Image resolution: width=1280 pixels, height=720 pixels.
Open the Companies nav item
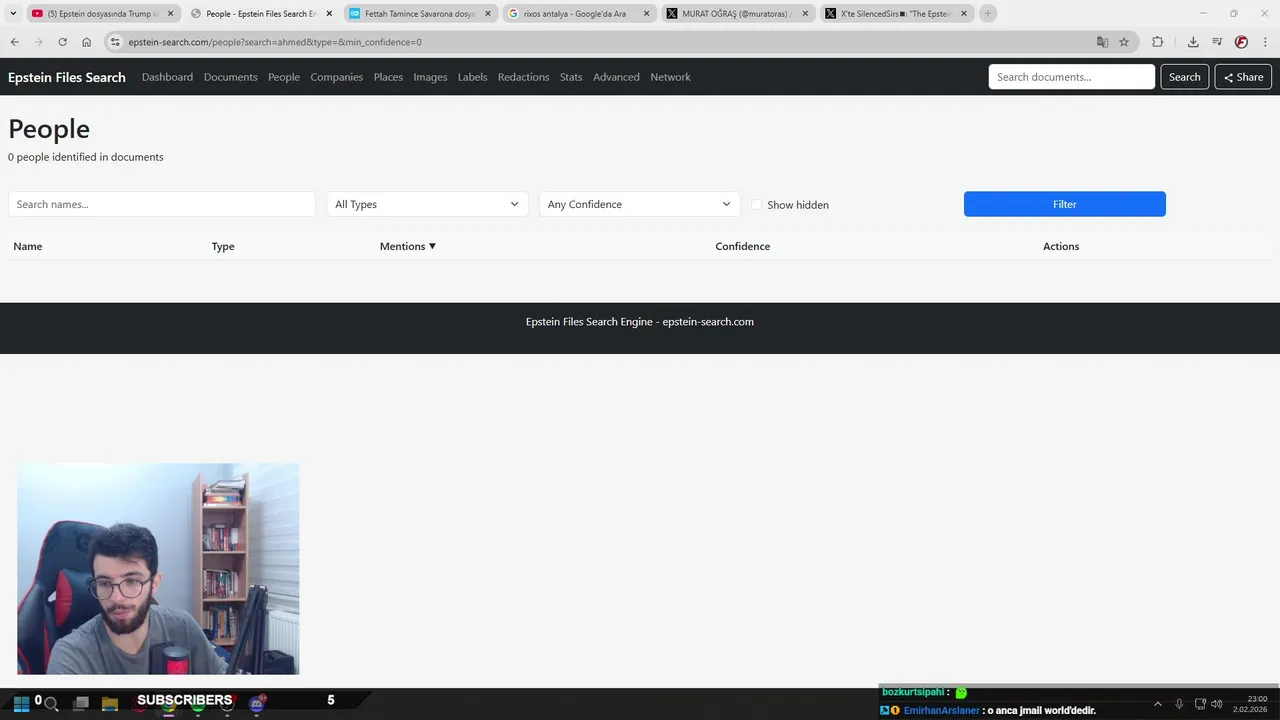pyautogui.click(x=336, y=77)
